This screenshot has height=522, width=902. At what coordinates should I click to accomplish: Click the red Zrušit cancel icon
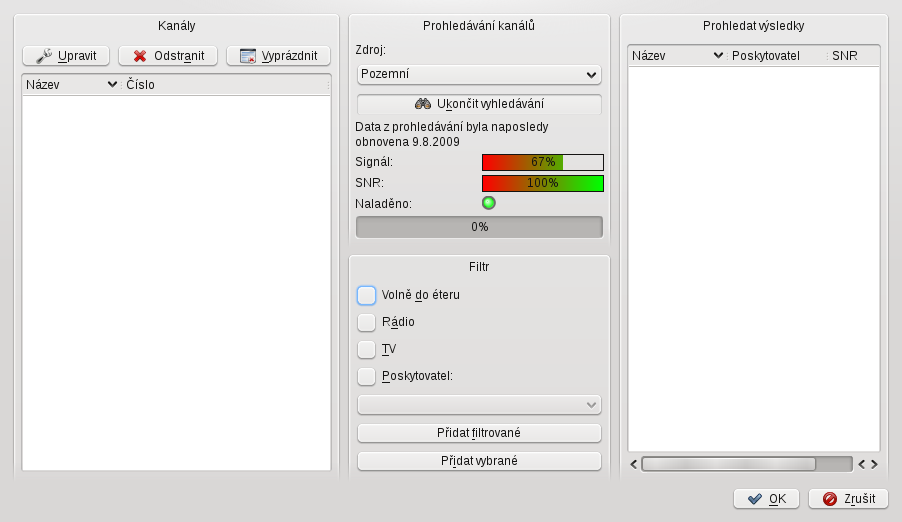click(830, 499)
